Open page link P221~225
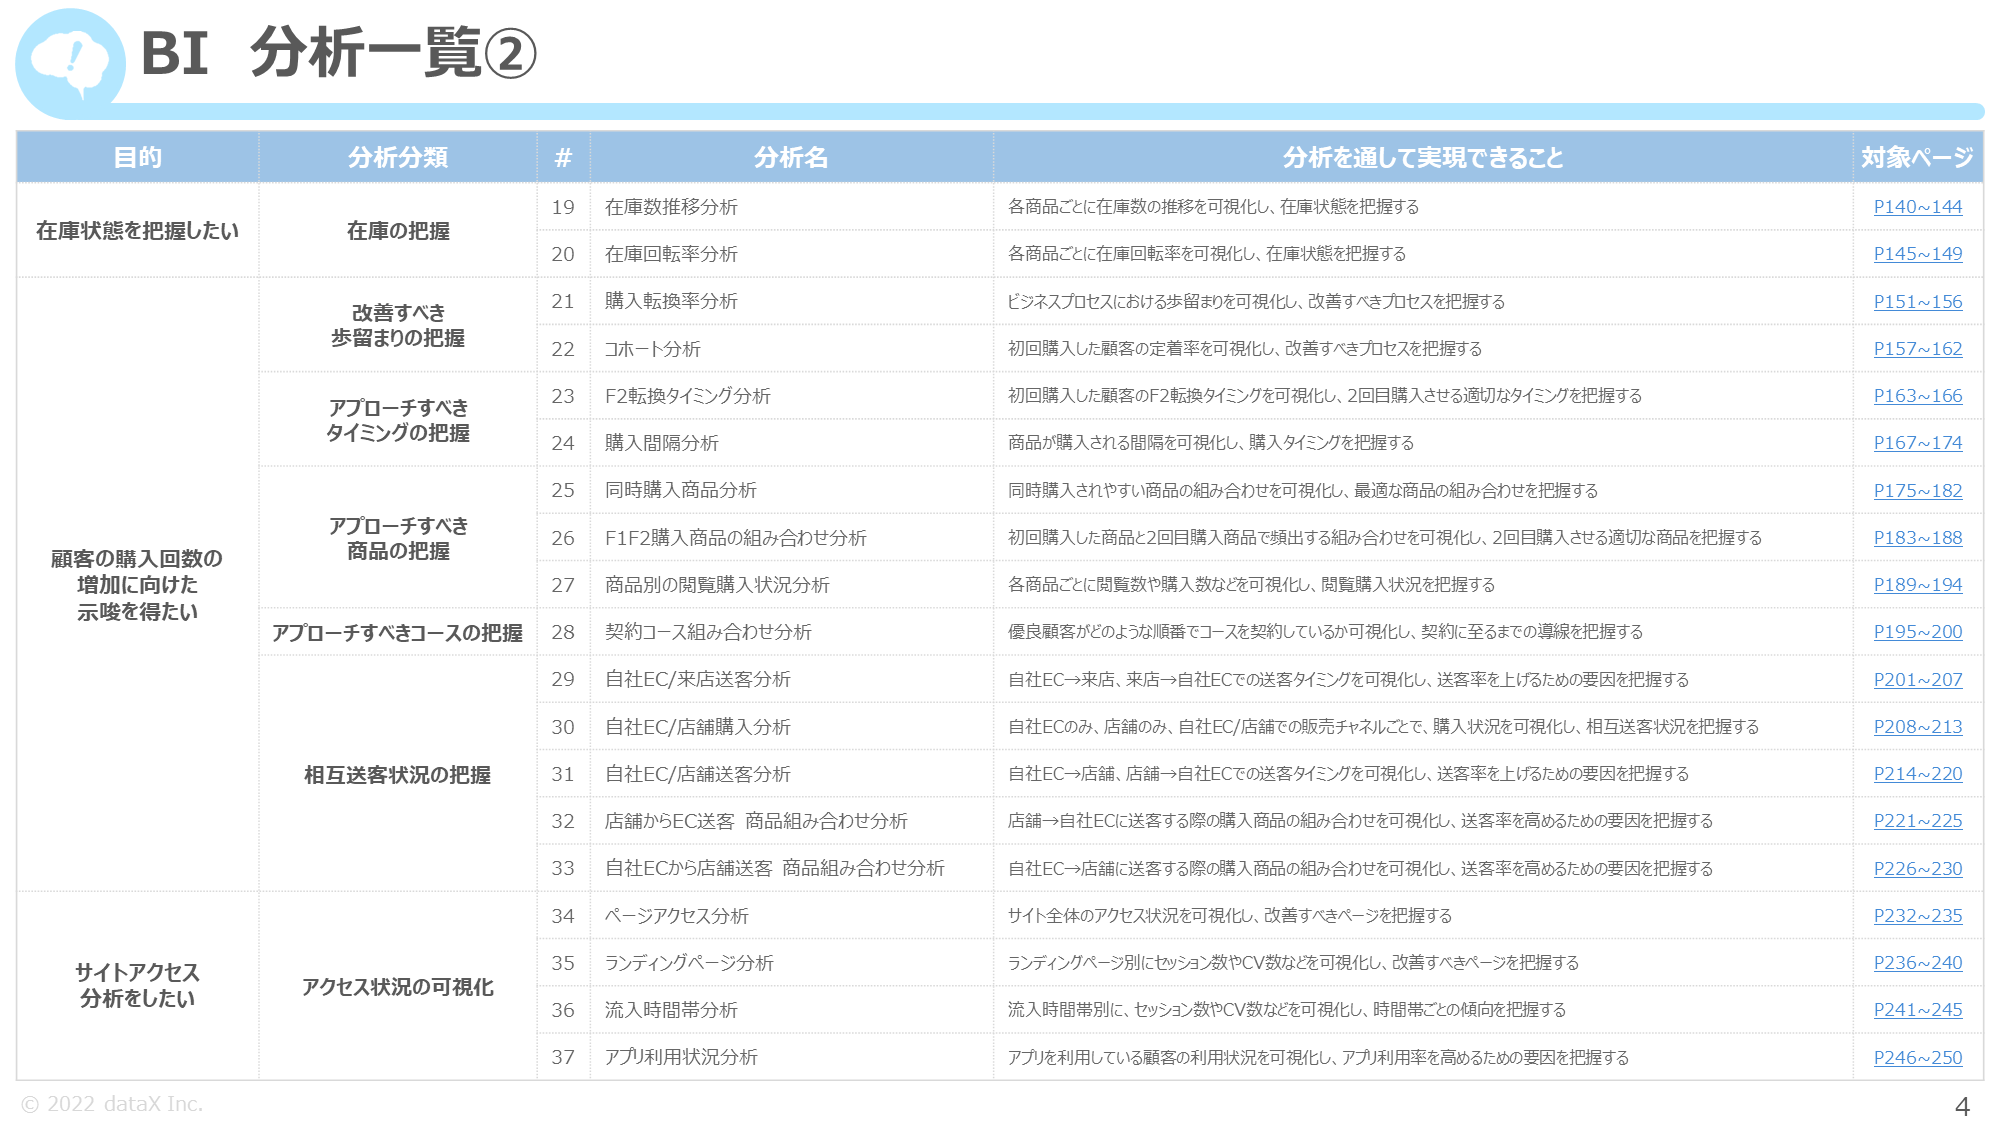The width and height of the screenshot is (2000, 1125). 1917,821
